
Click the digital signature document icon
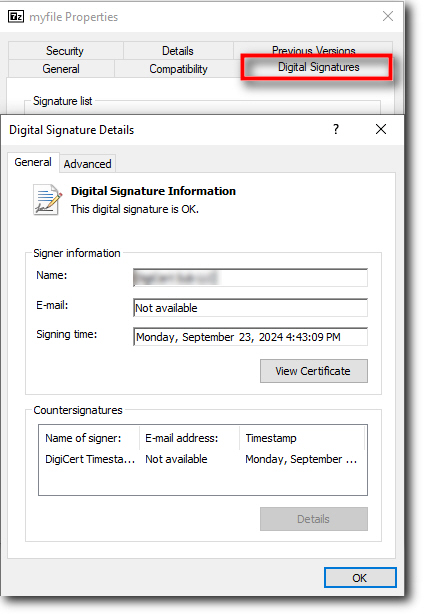click(47, 200)
